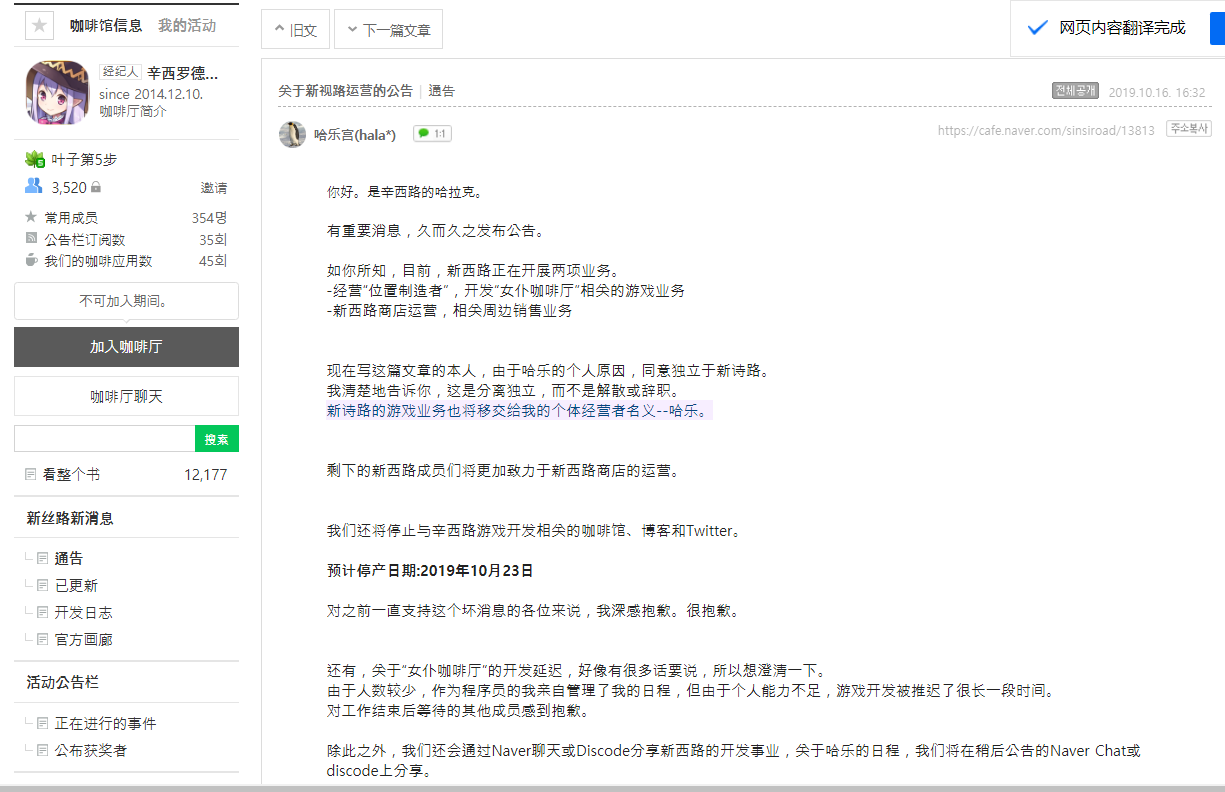The height and width of the screenshot is (792, 1225).
Task: Click the leaf rank level icon
Action: [x=35, y=159]
